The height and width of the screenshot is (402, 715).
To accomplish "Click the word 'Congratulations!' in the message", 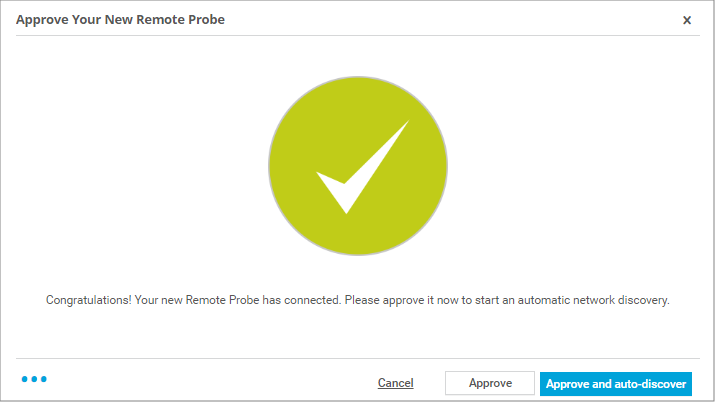I will [87, 300].
